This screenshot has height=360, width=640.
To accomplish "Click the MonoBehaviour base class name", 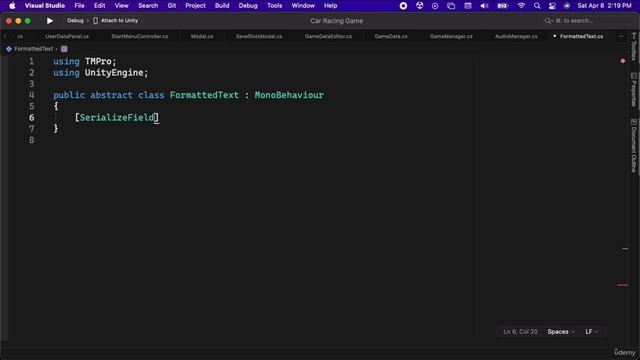I will [x=289, y=95].
